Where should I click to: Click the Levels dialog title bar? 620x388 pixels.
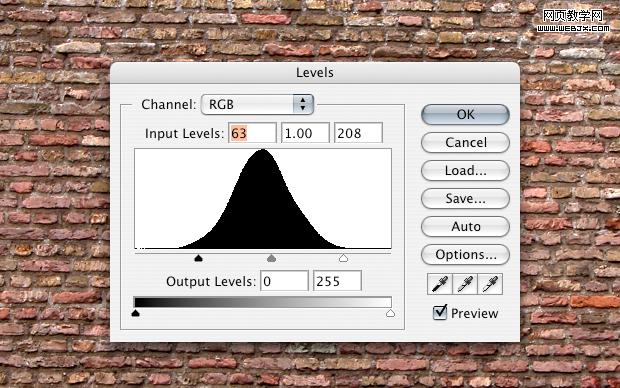click(315, 73)
